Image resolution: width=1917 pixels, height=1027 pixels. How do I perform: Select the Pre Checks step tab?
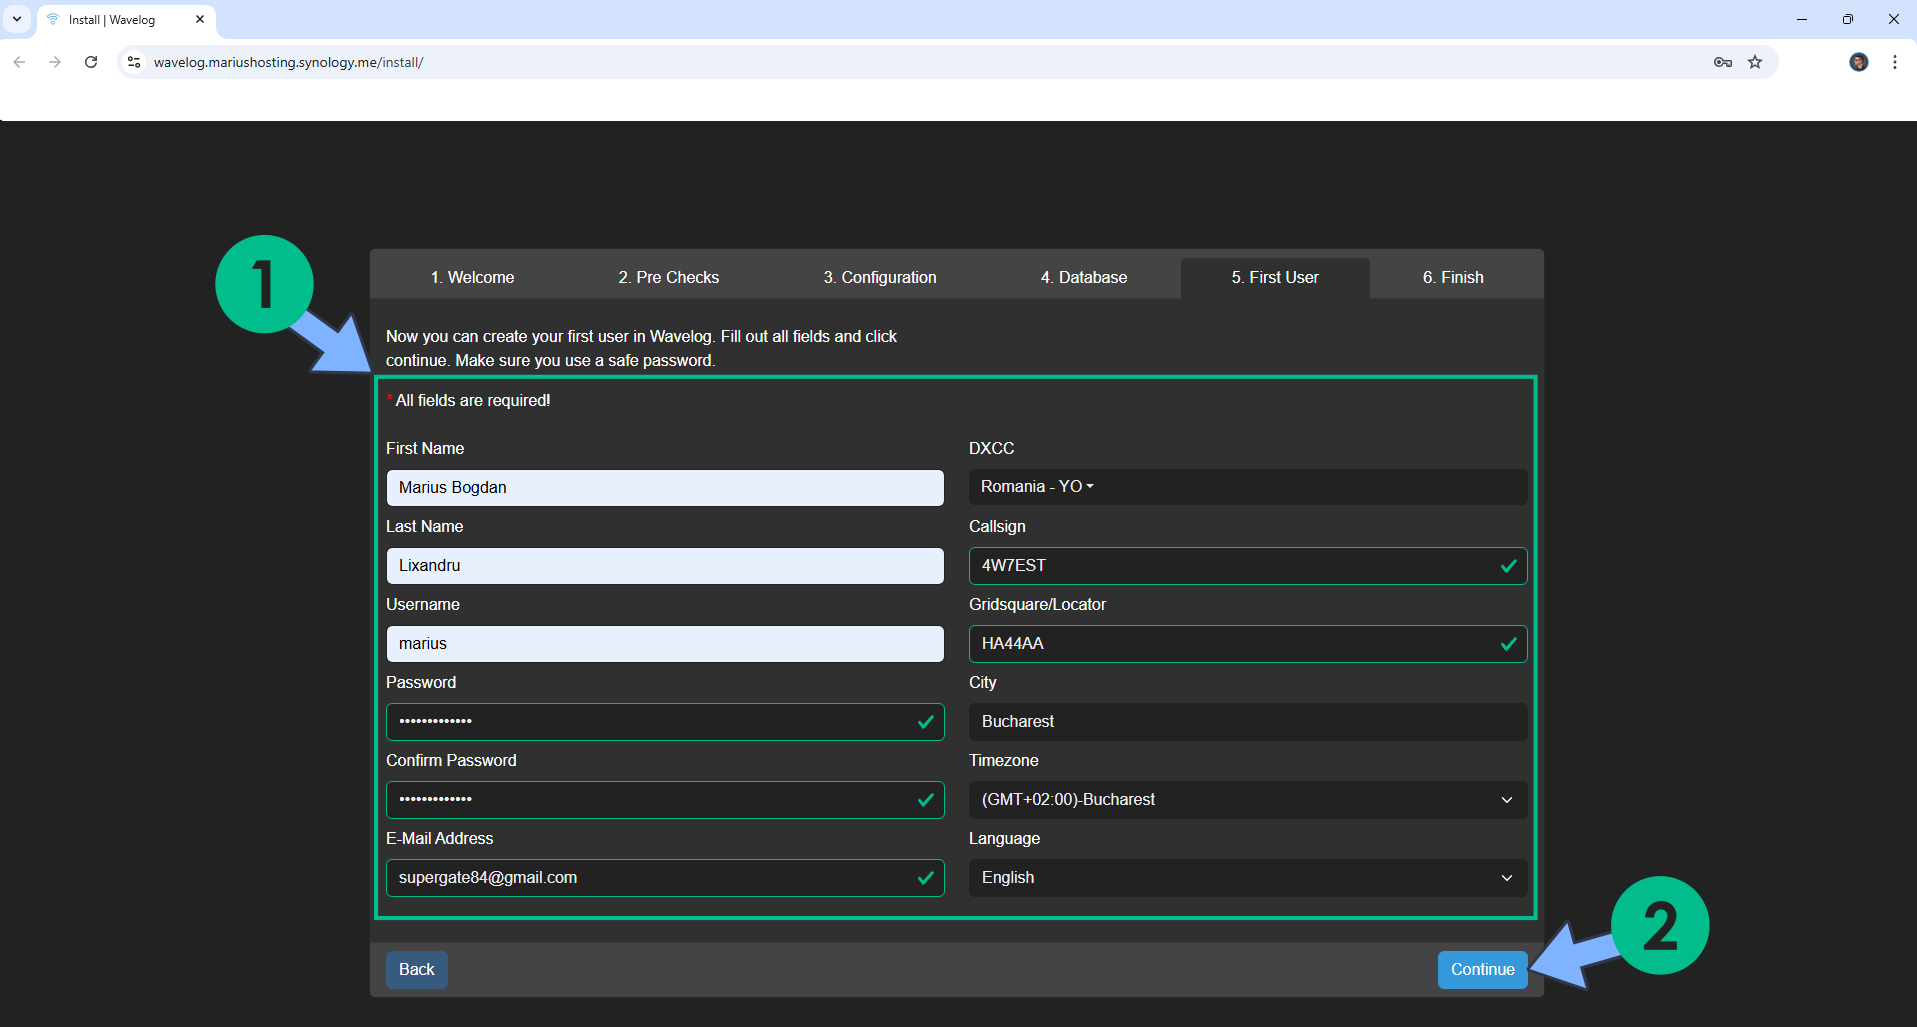click(668, 277)
